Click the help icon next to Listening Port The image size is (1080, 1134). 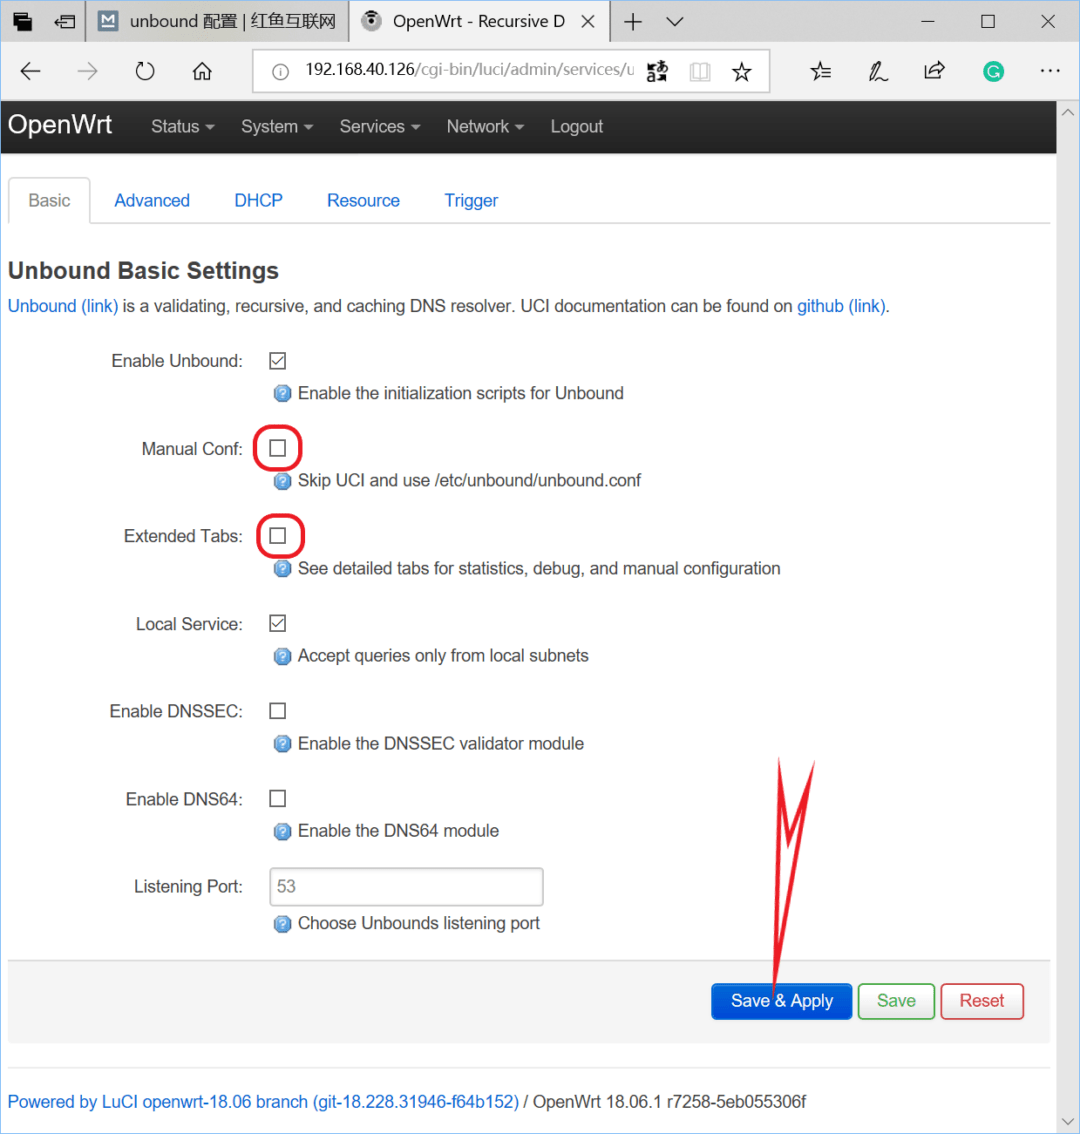[281, 924]
